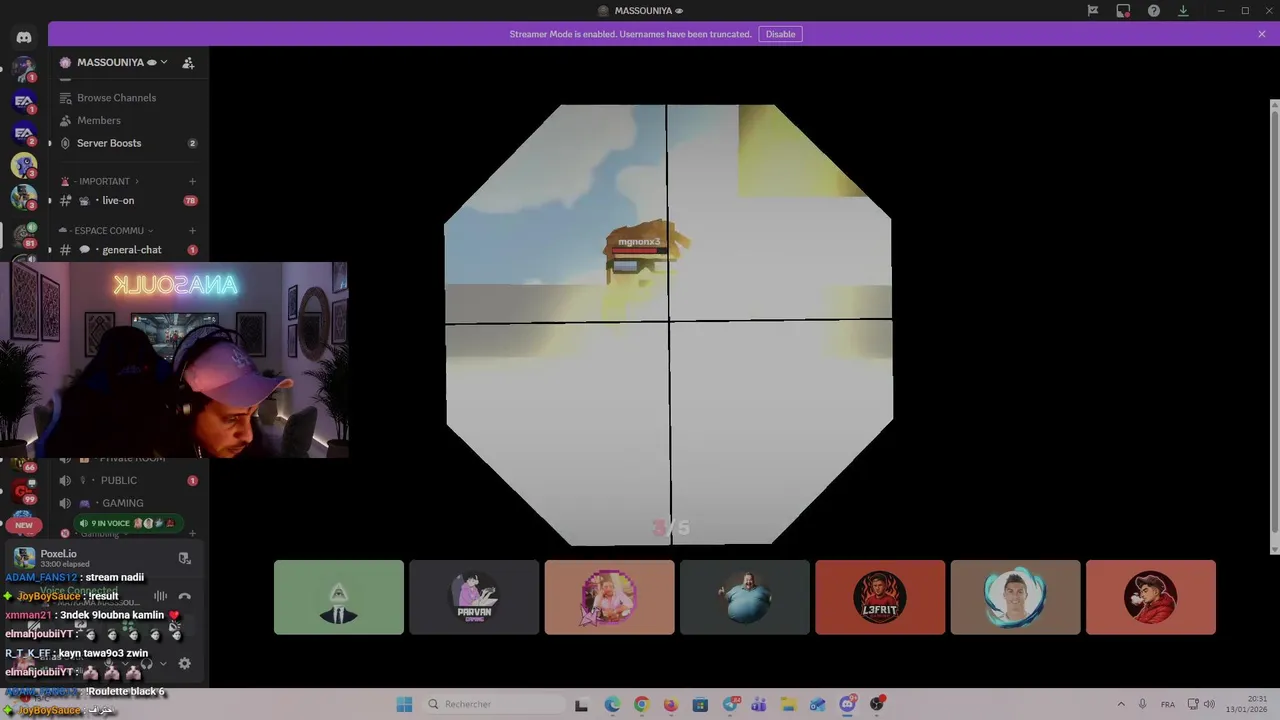This screenshot has width=1280, height=720.
Task: Disconnect from voice with hang-up icon
Action: pyautogui.click(x=184, y=596)
